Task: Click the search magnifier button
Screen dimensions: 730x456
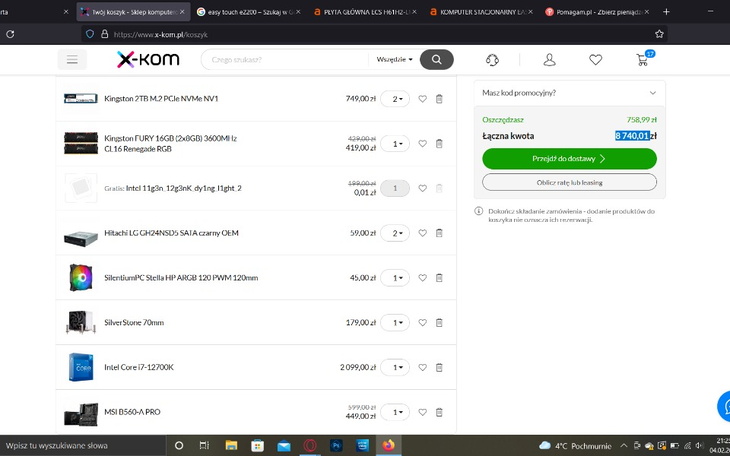Action: pos(436,60)
